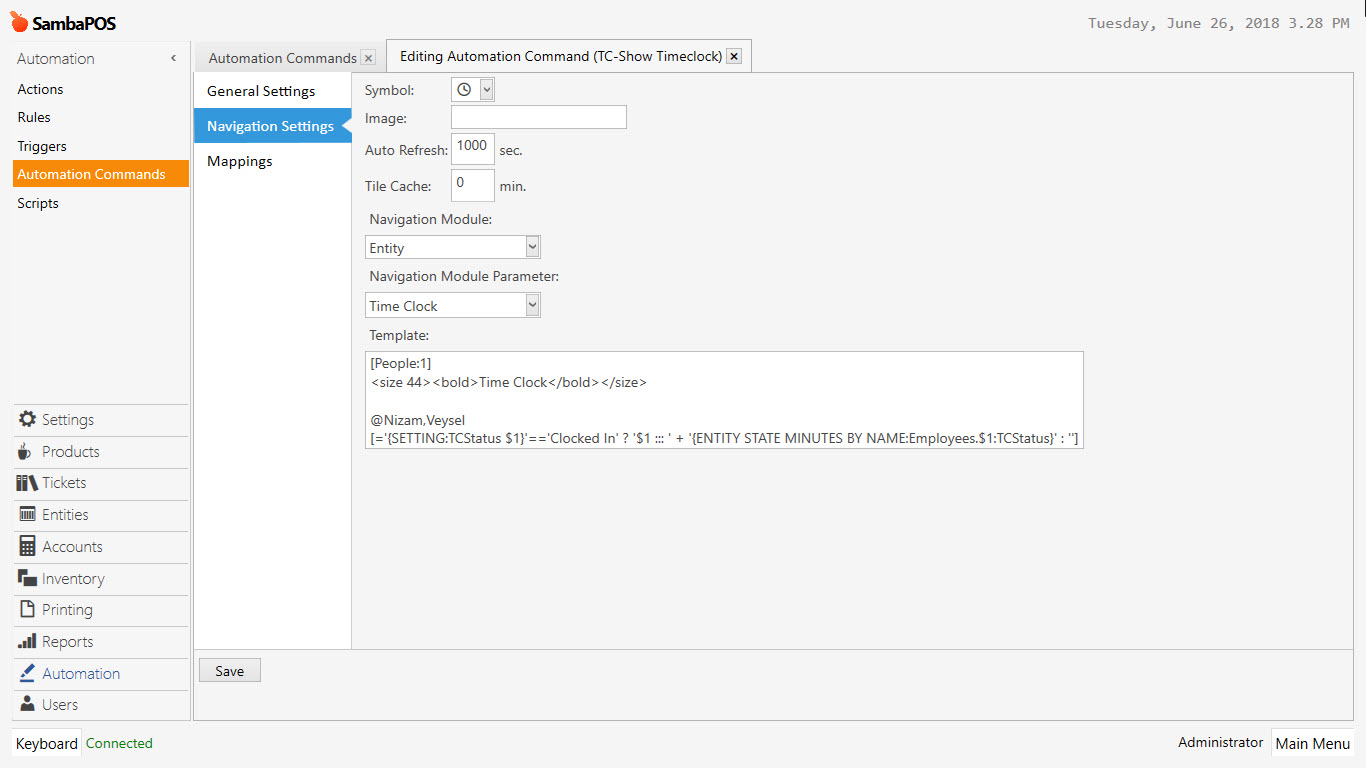Save the automation command
The image size is (1366, 768).
pos(229,670)
